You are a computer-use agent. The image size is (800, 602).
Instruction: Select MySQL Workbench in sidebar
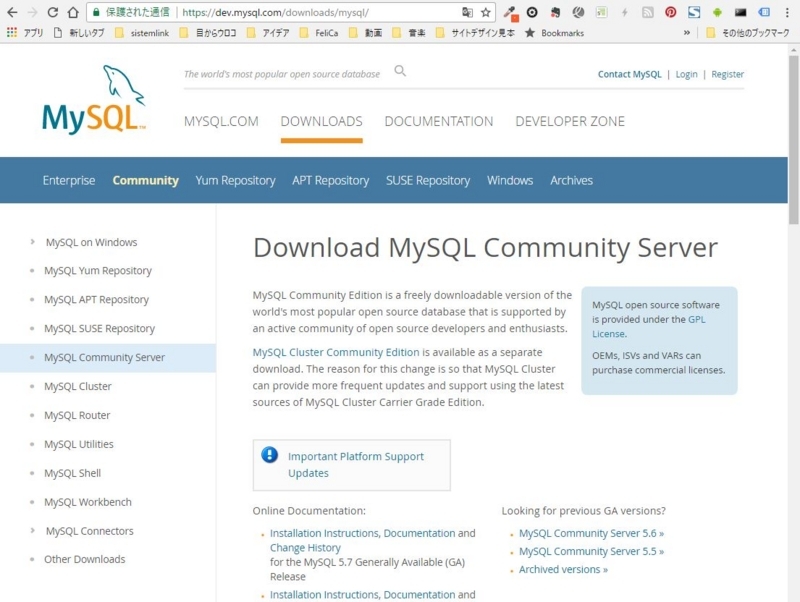88,503
